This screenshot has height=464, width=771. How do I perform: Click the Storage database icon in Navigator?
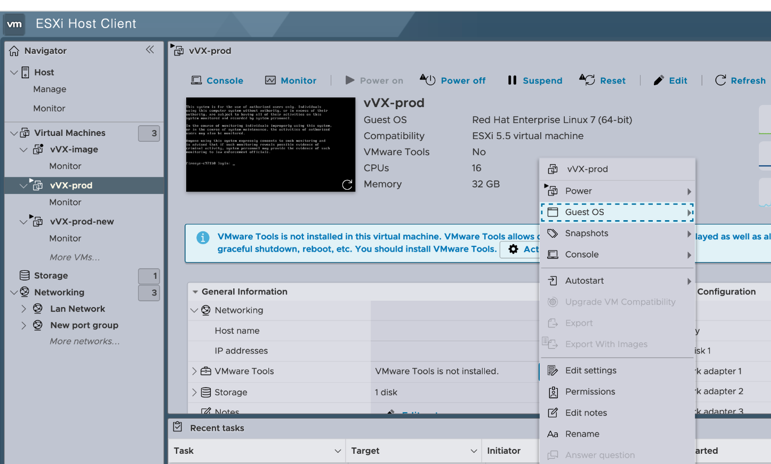coord(25,275)
